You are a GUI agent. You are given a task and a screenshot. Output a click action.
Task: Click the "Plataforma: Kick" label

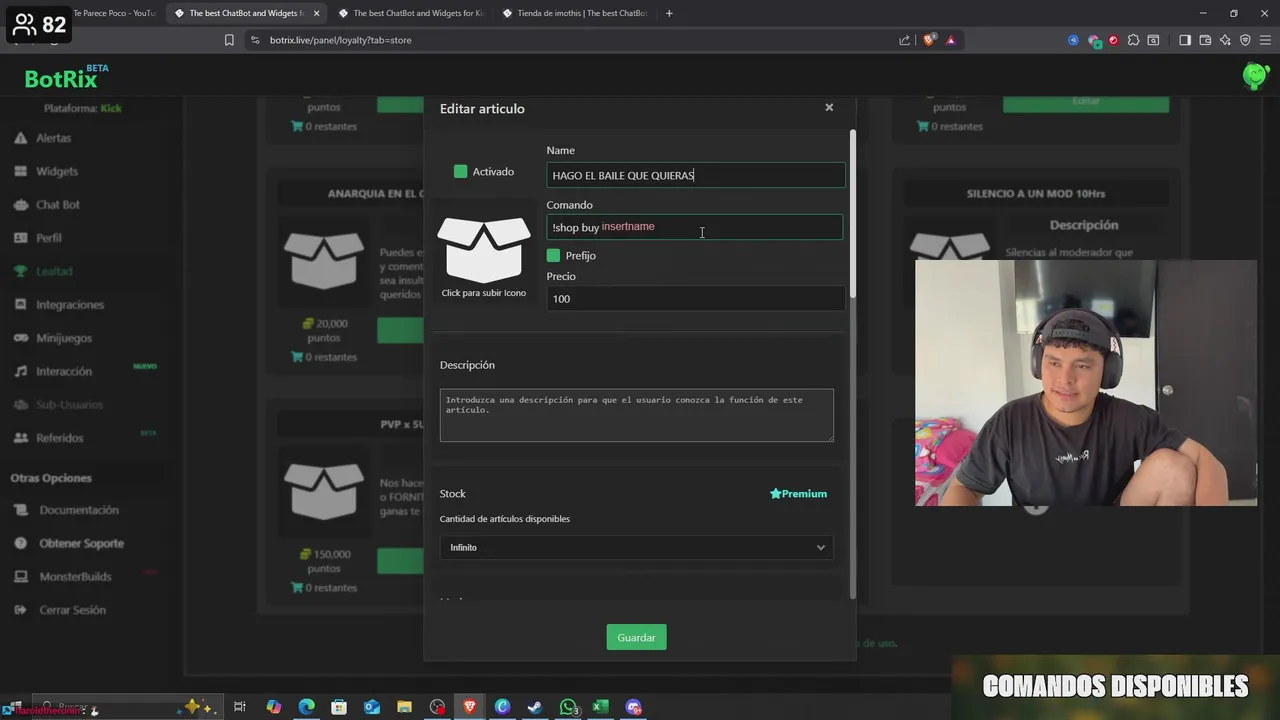tap(82, 108)
